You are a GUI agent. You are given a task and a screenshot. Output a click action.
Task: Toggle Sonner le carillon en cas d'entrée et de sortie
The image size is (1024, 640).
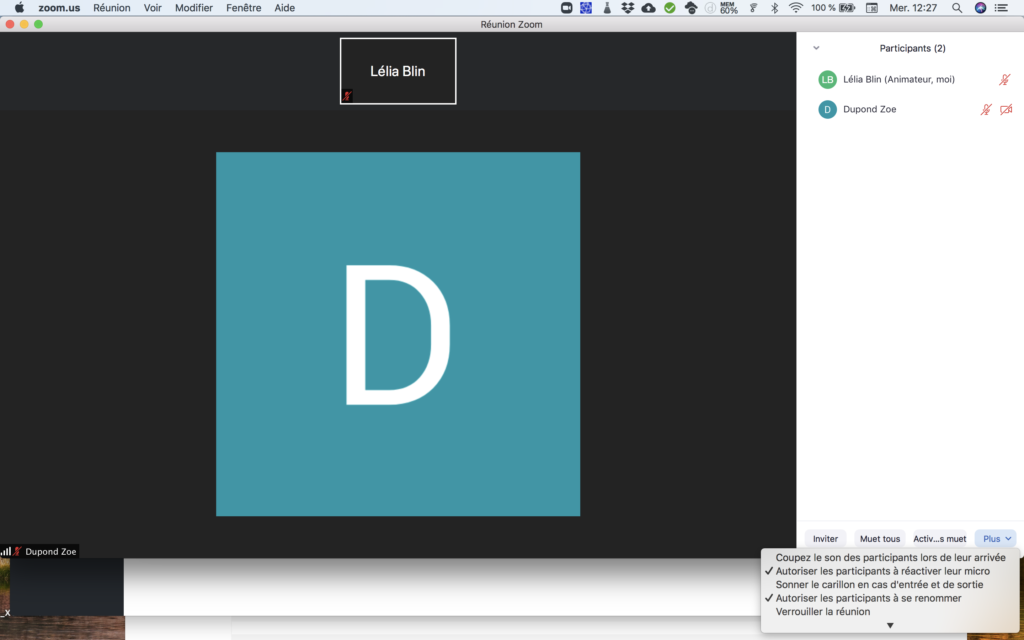(x=890, y=584)
